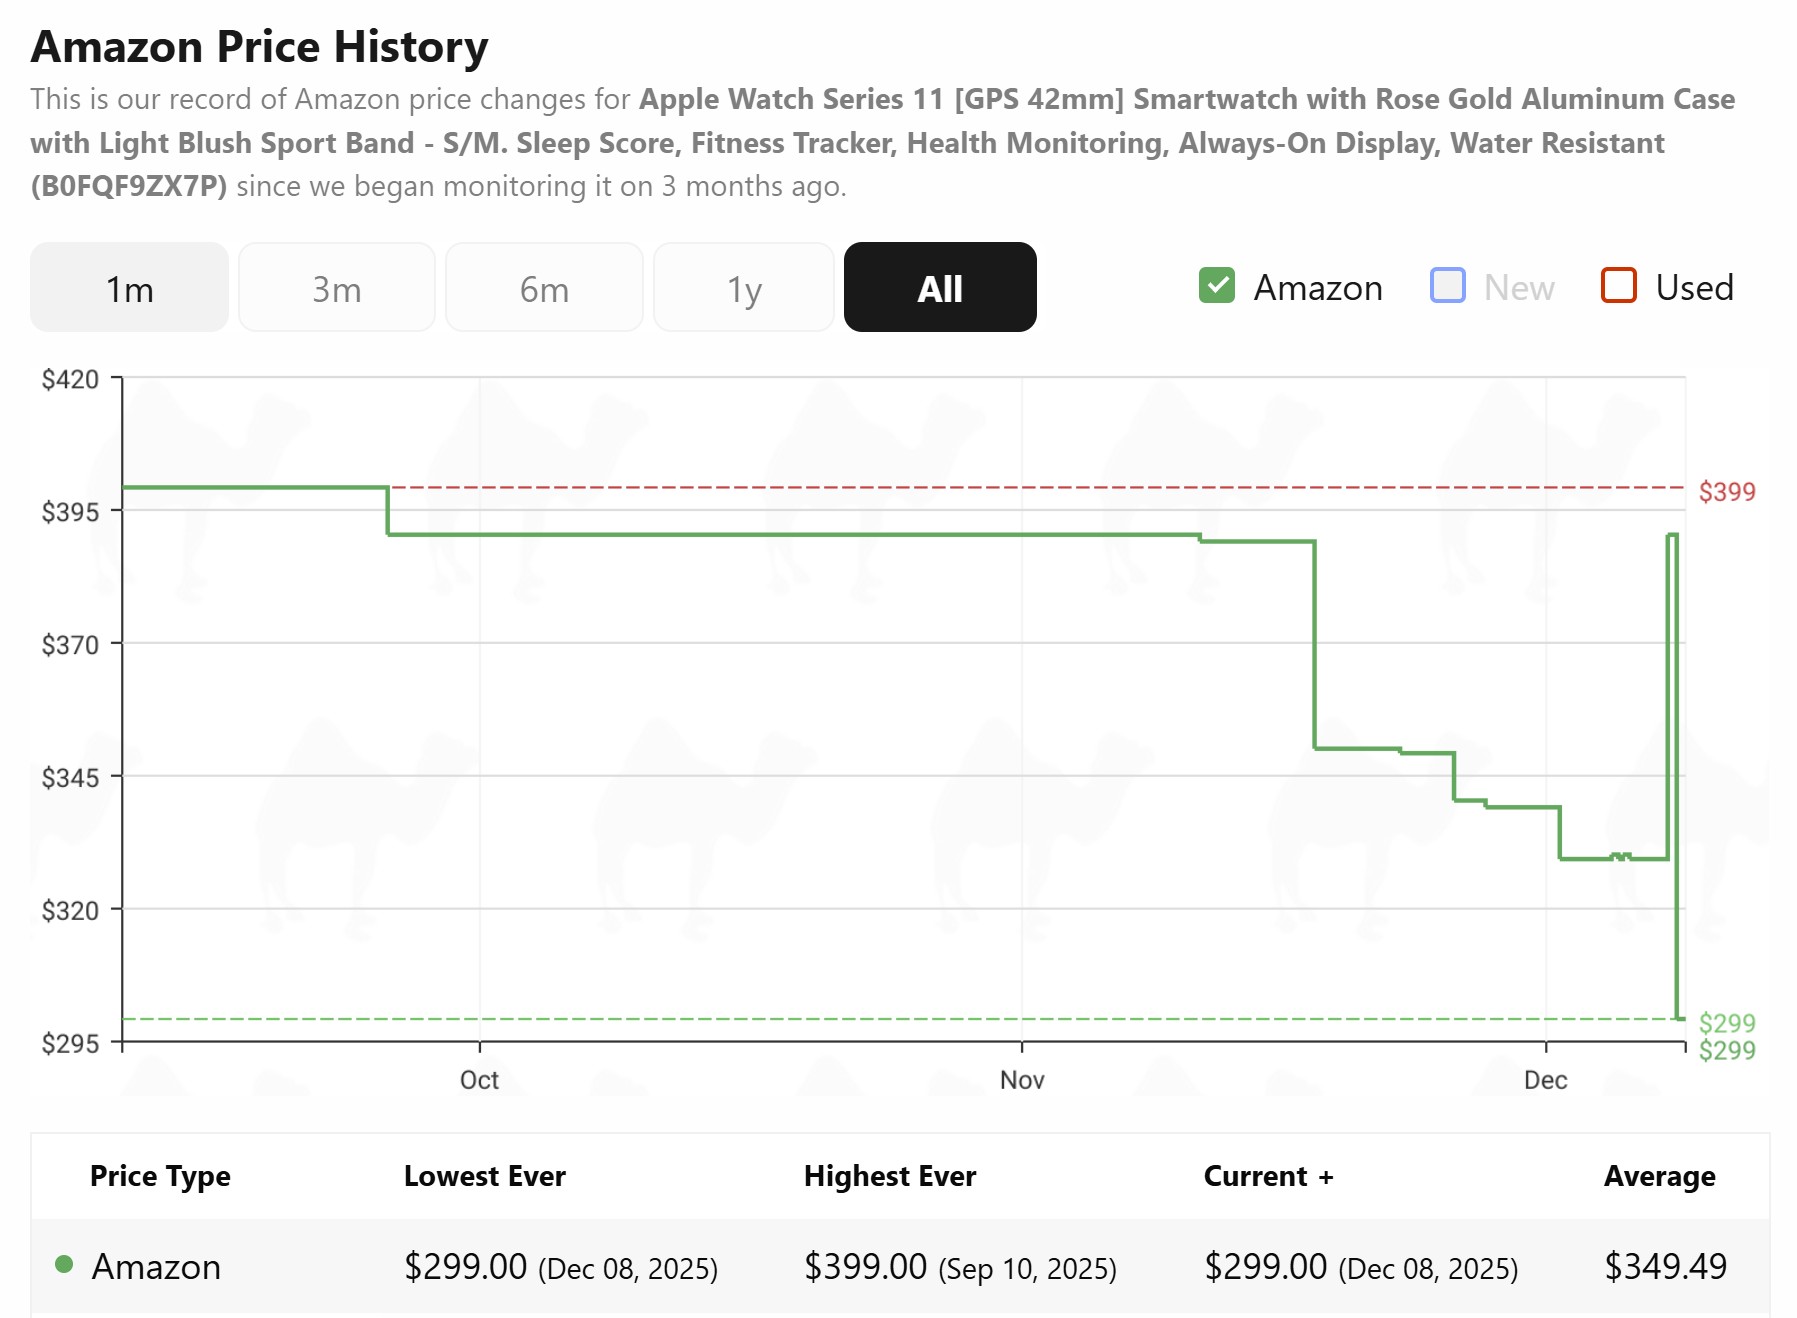
Task: Click the Price Type column header
Action: pos(160,1176)
